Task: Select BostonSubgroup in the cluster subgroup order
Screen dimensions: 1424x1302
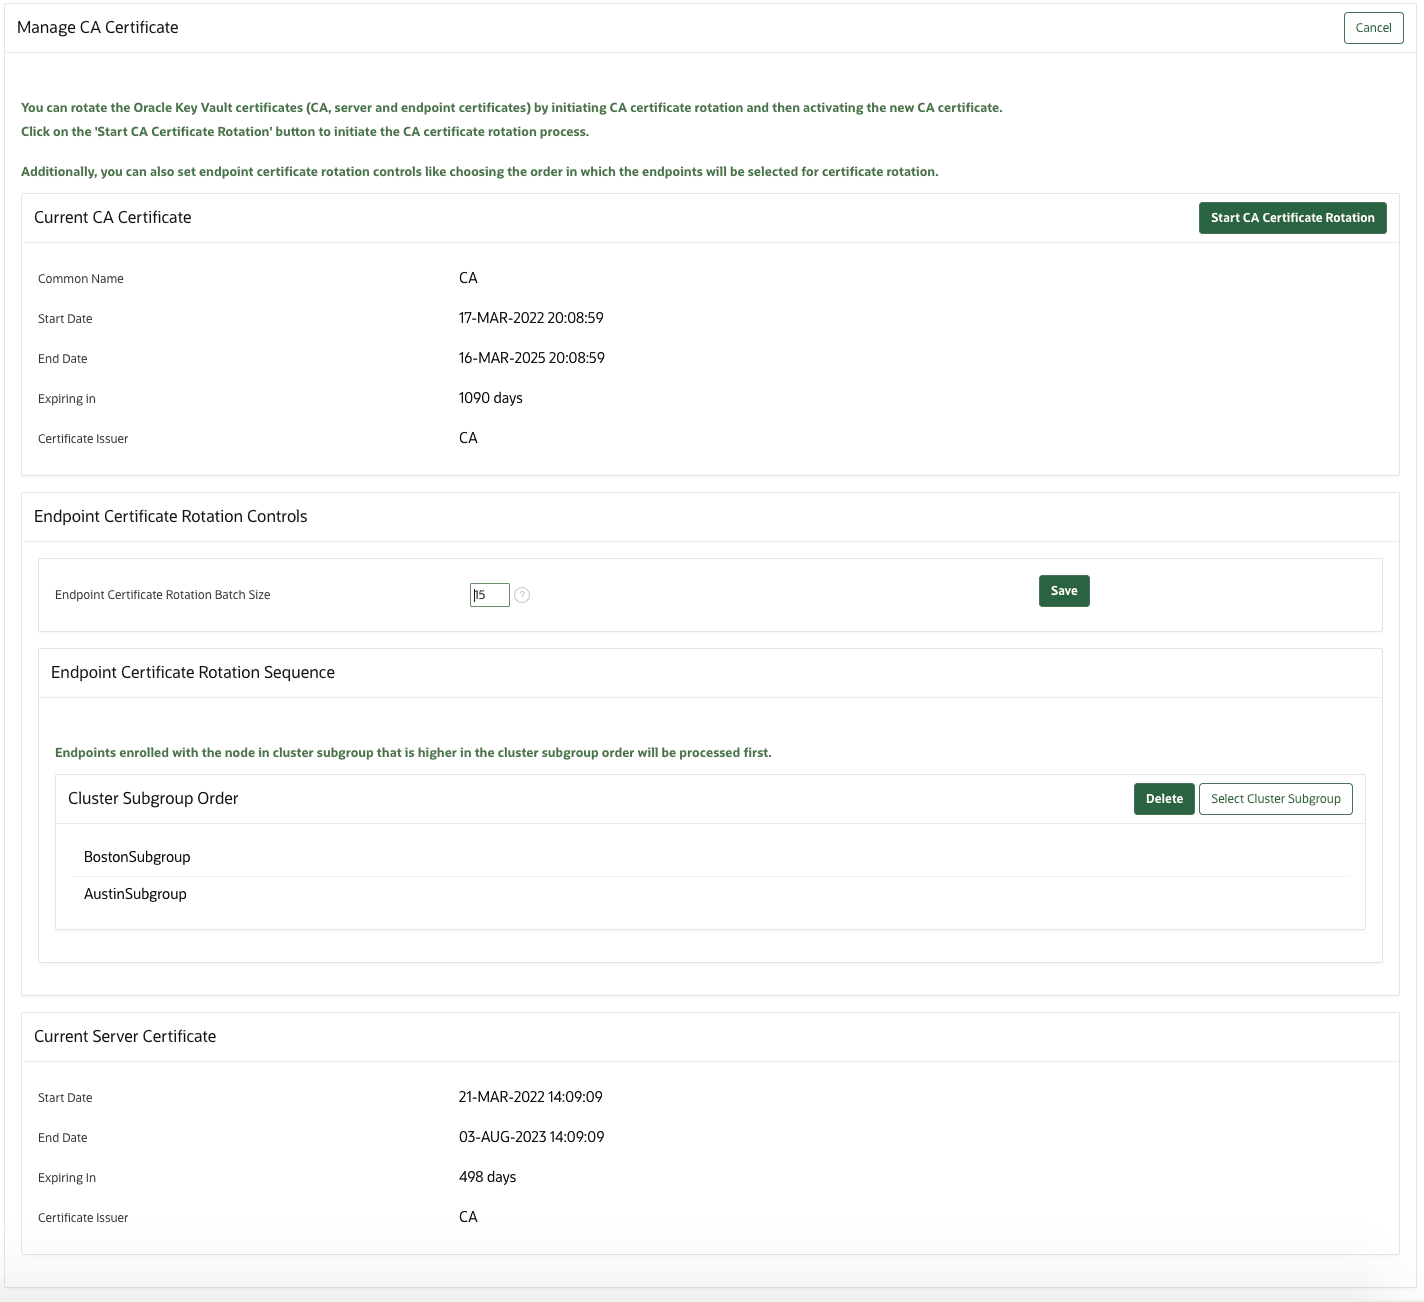Action: 137,856
